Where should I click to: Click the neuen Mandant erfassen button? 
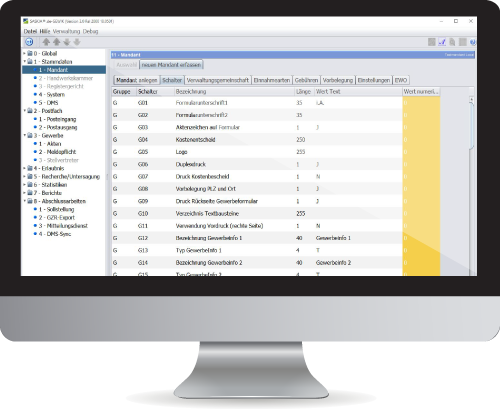pos(171,65)
